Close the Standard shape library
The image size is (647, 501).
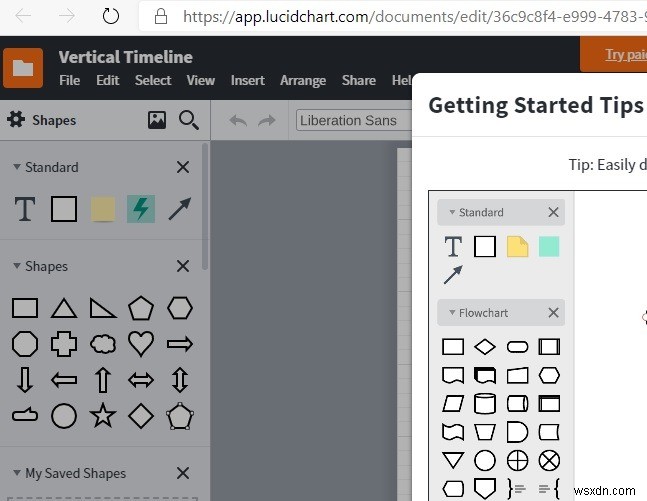[183, 167]
